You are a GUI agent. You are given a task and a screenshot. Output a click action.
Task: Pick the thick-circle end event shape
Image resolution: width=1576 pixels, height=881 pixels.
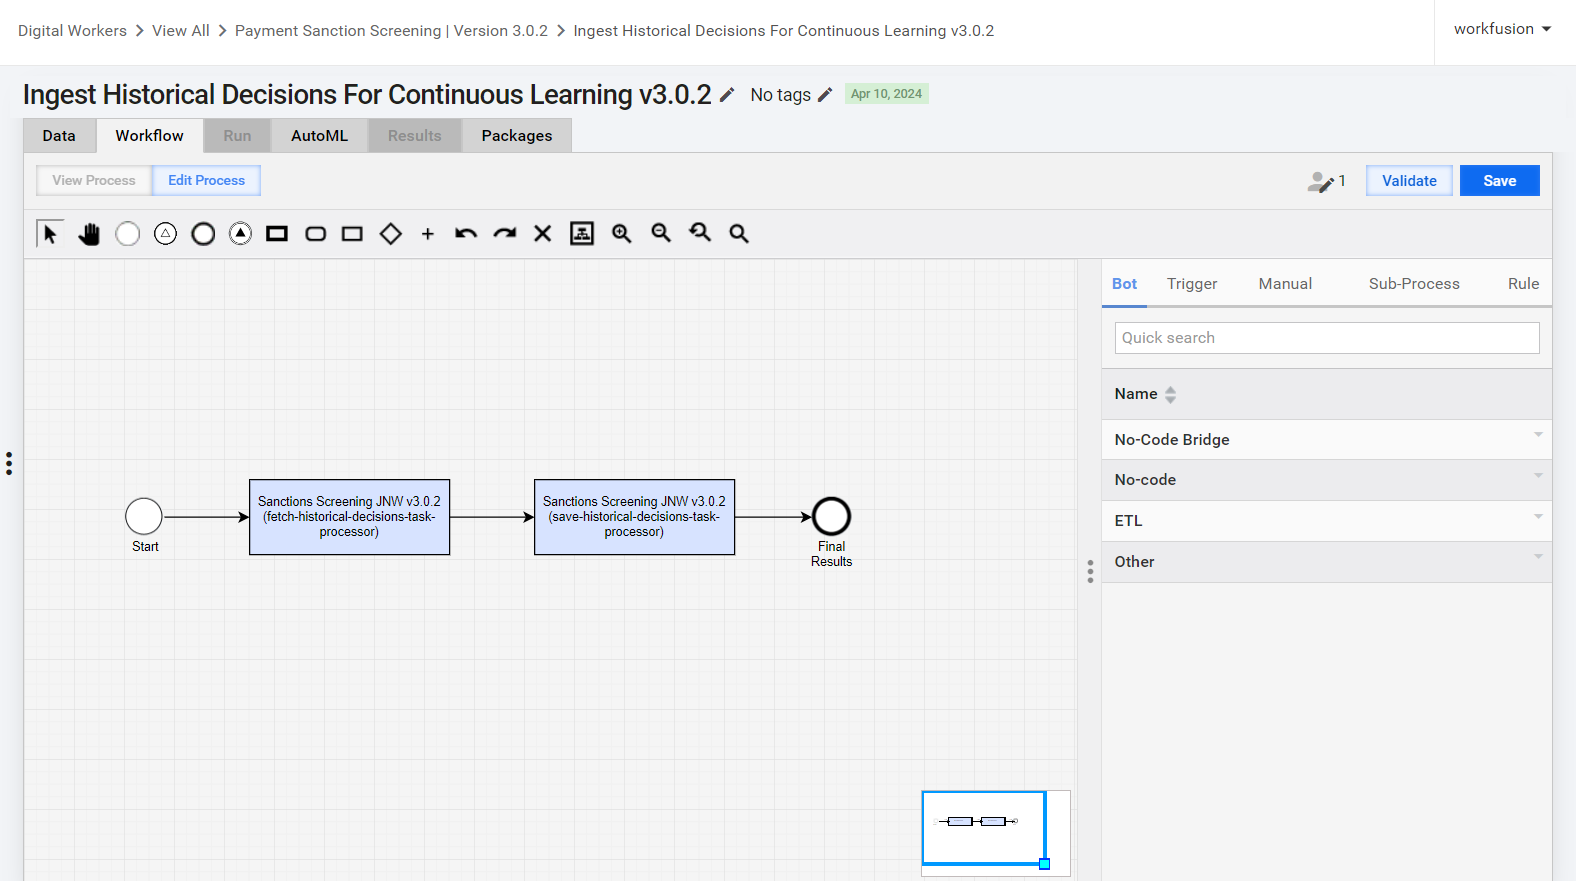click(203, 233)
